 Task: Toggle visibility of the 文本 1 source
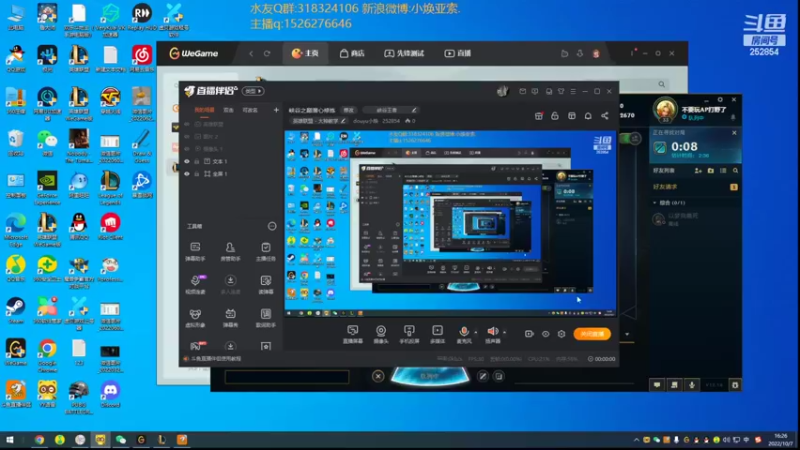pos(187,161)
